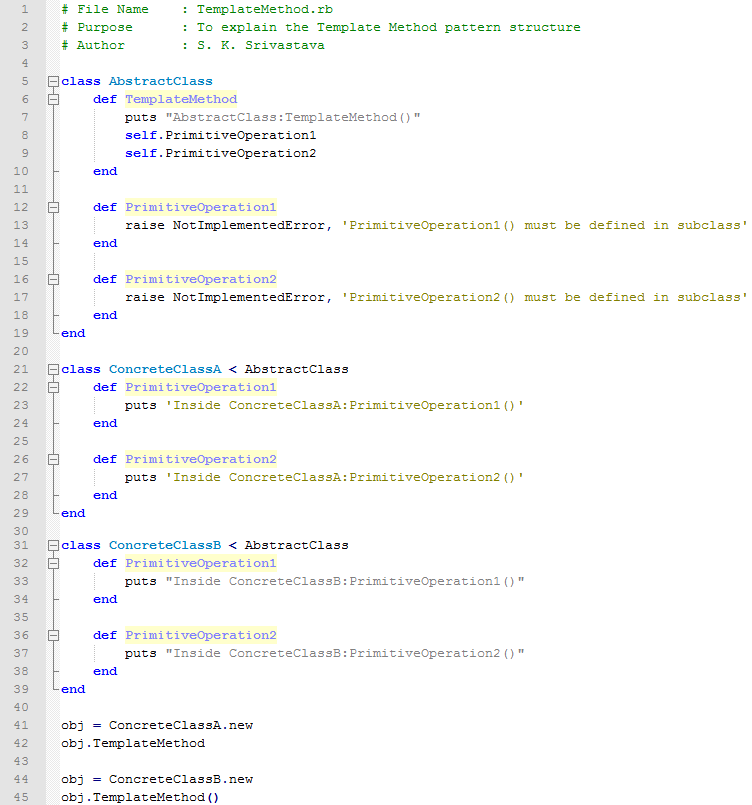The image size is (752, 805).
Task: Collapse ConcreteClassB class fold marker
Action: (x=53, y=545)
